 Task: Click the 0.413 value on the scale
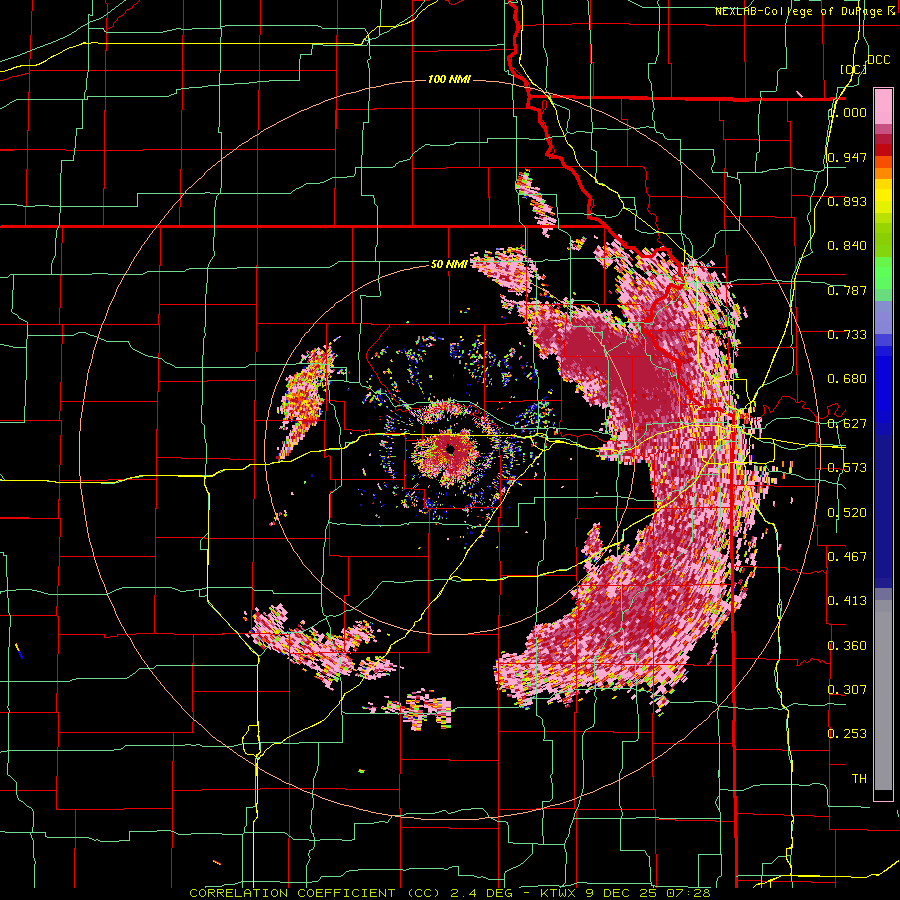coord(847,601)
